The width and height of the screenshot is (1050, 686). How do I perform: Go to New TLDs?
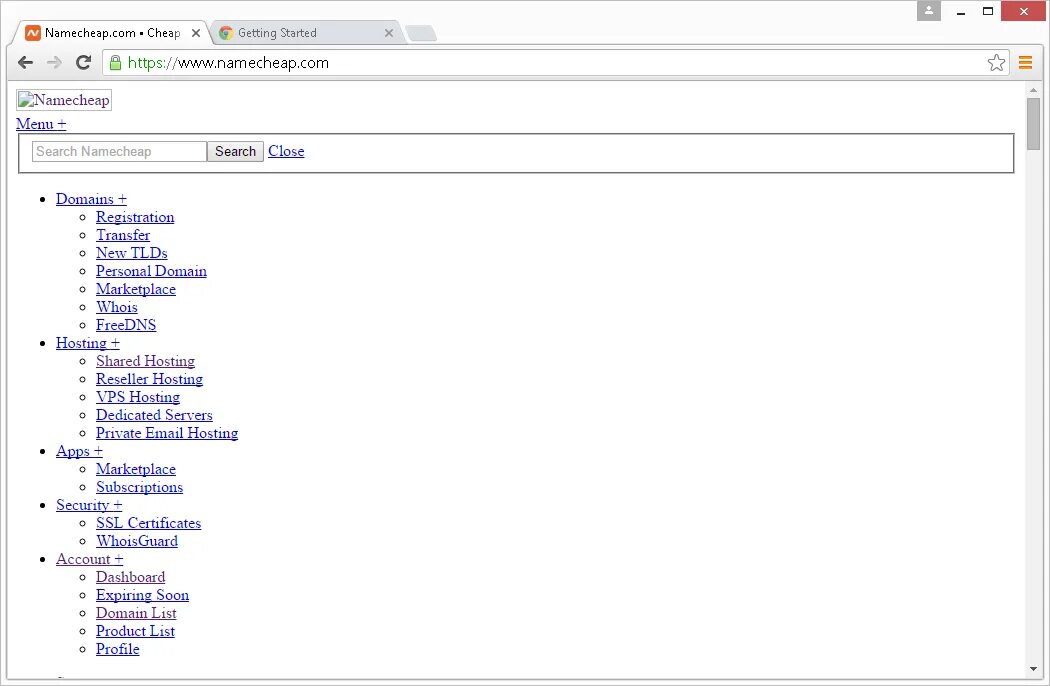131,253
